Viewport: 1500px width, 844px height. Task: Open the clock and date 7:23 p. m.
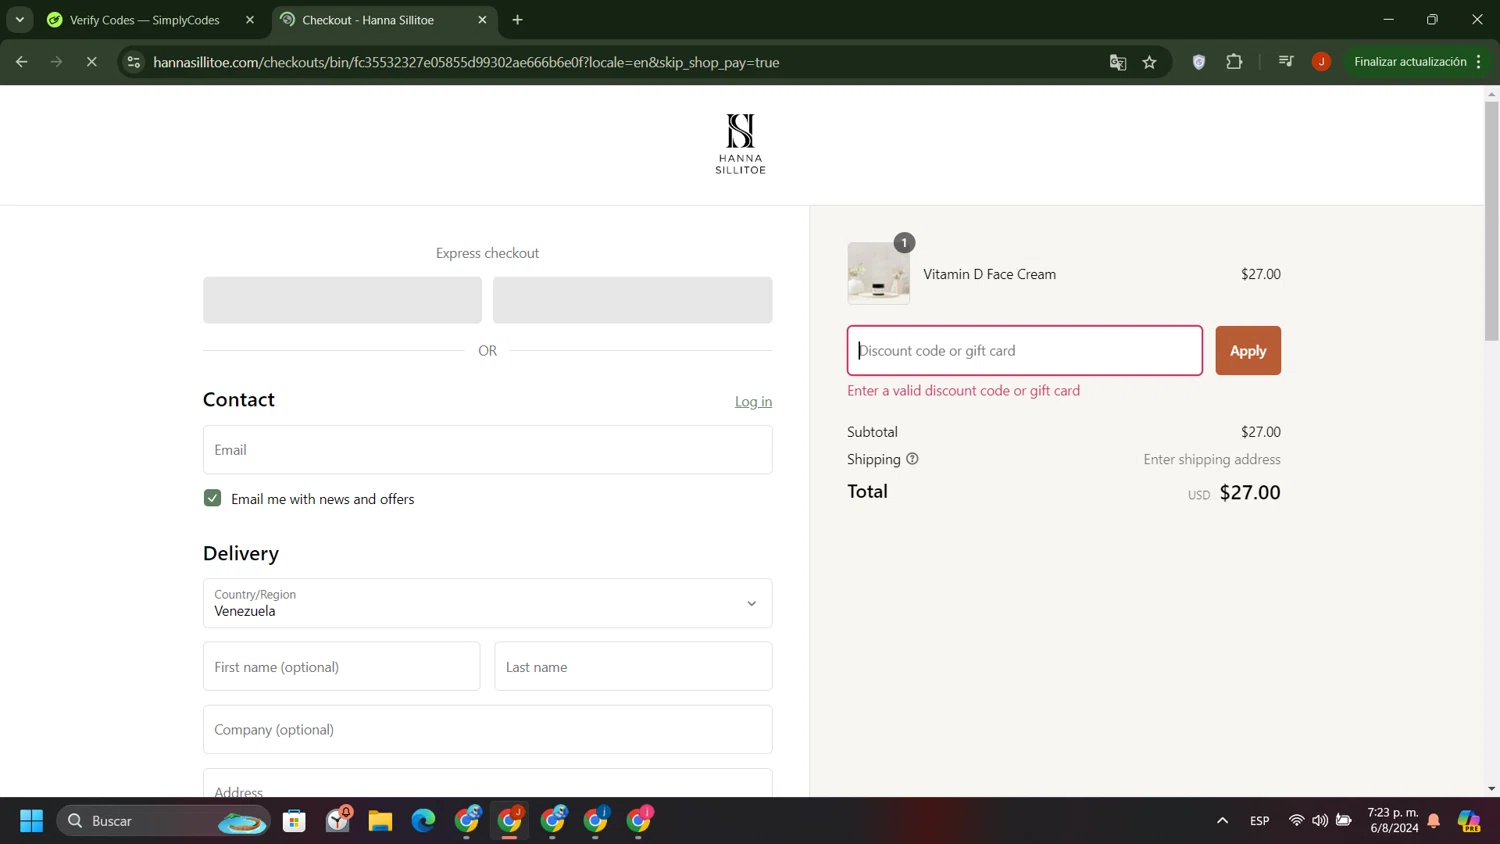click(1393, 821)
